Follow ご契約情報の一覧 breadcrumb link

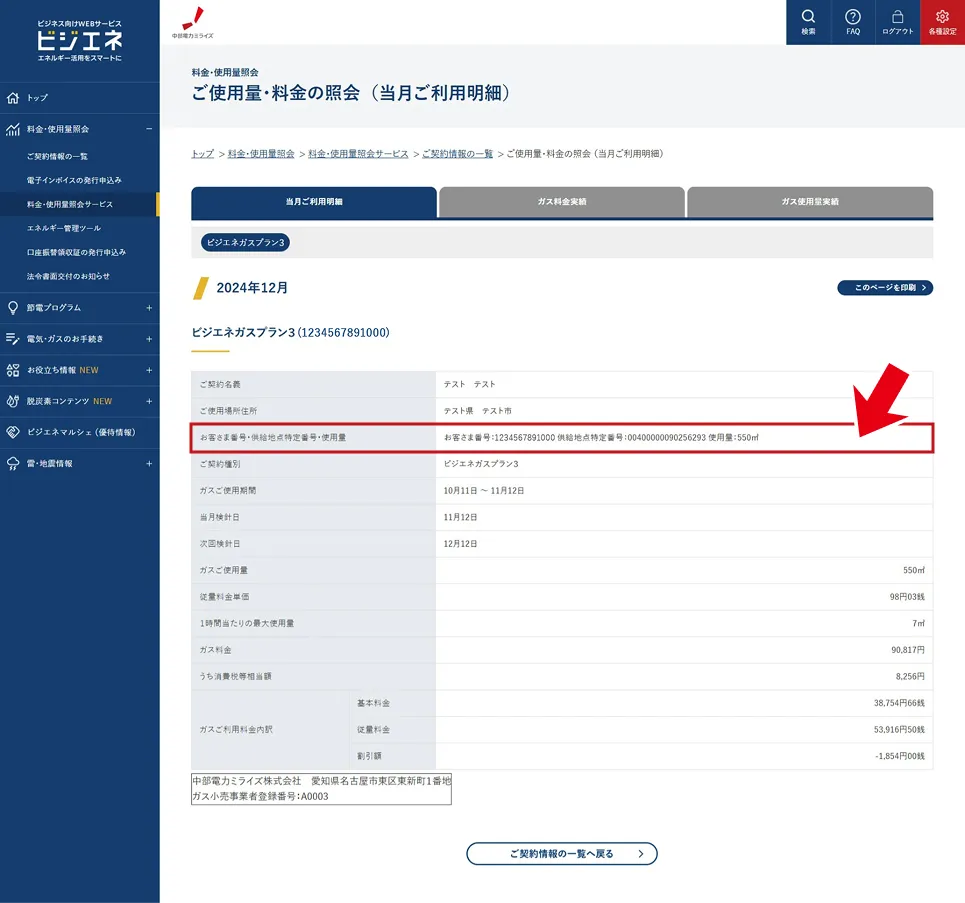coord(457,154)
